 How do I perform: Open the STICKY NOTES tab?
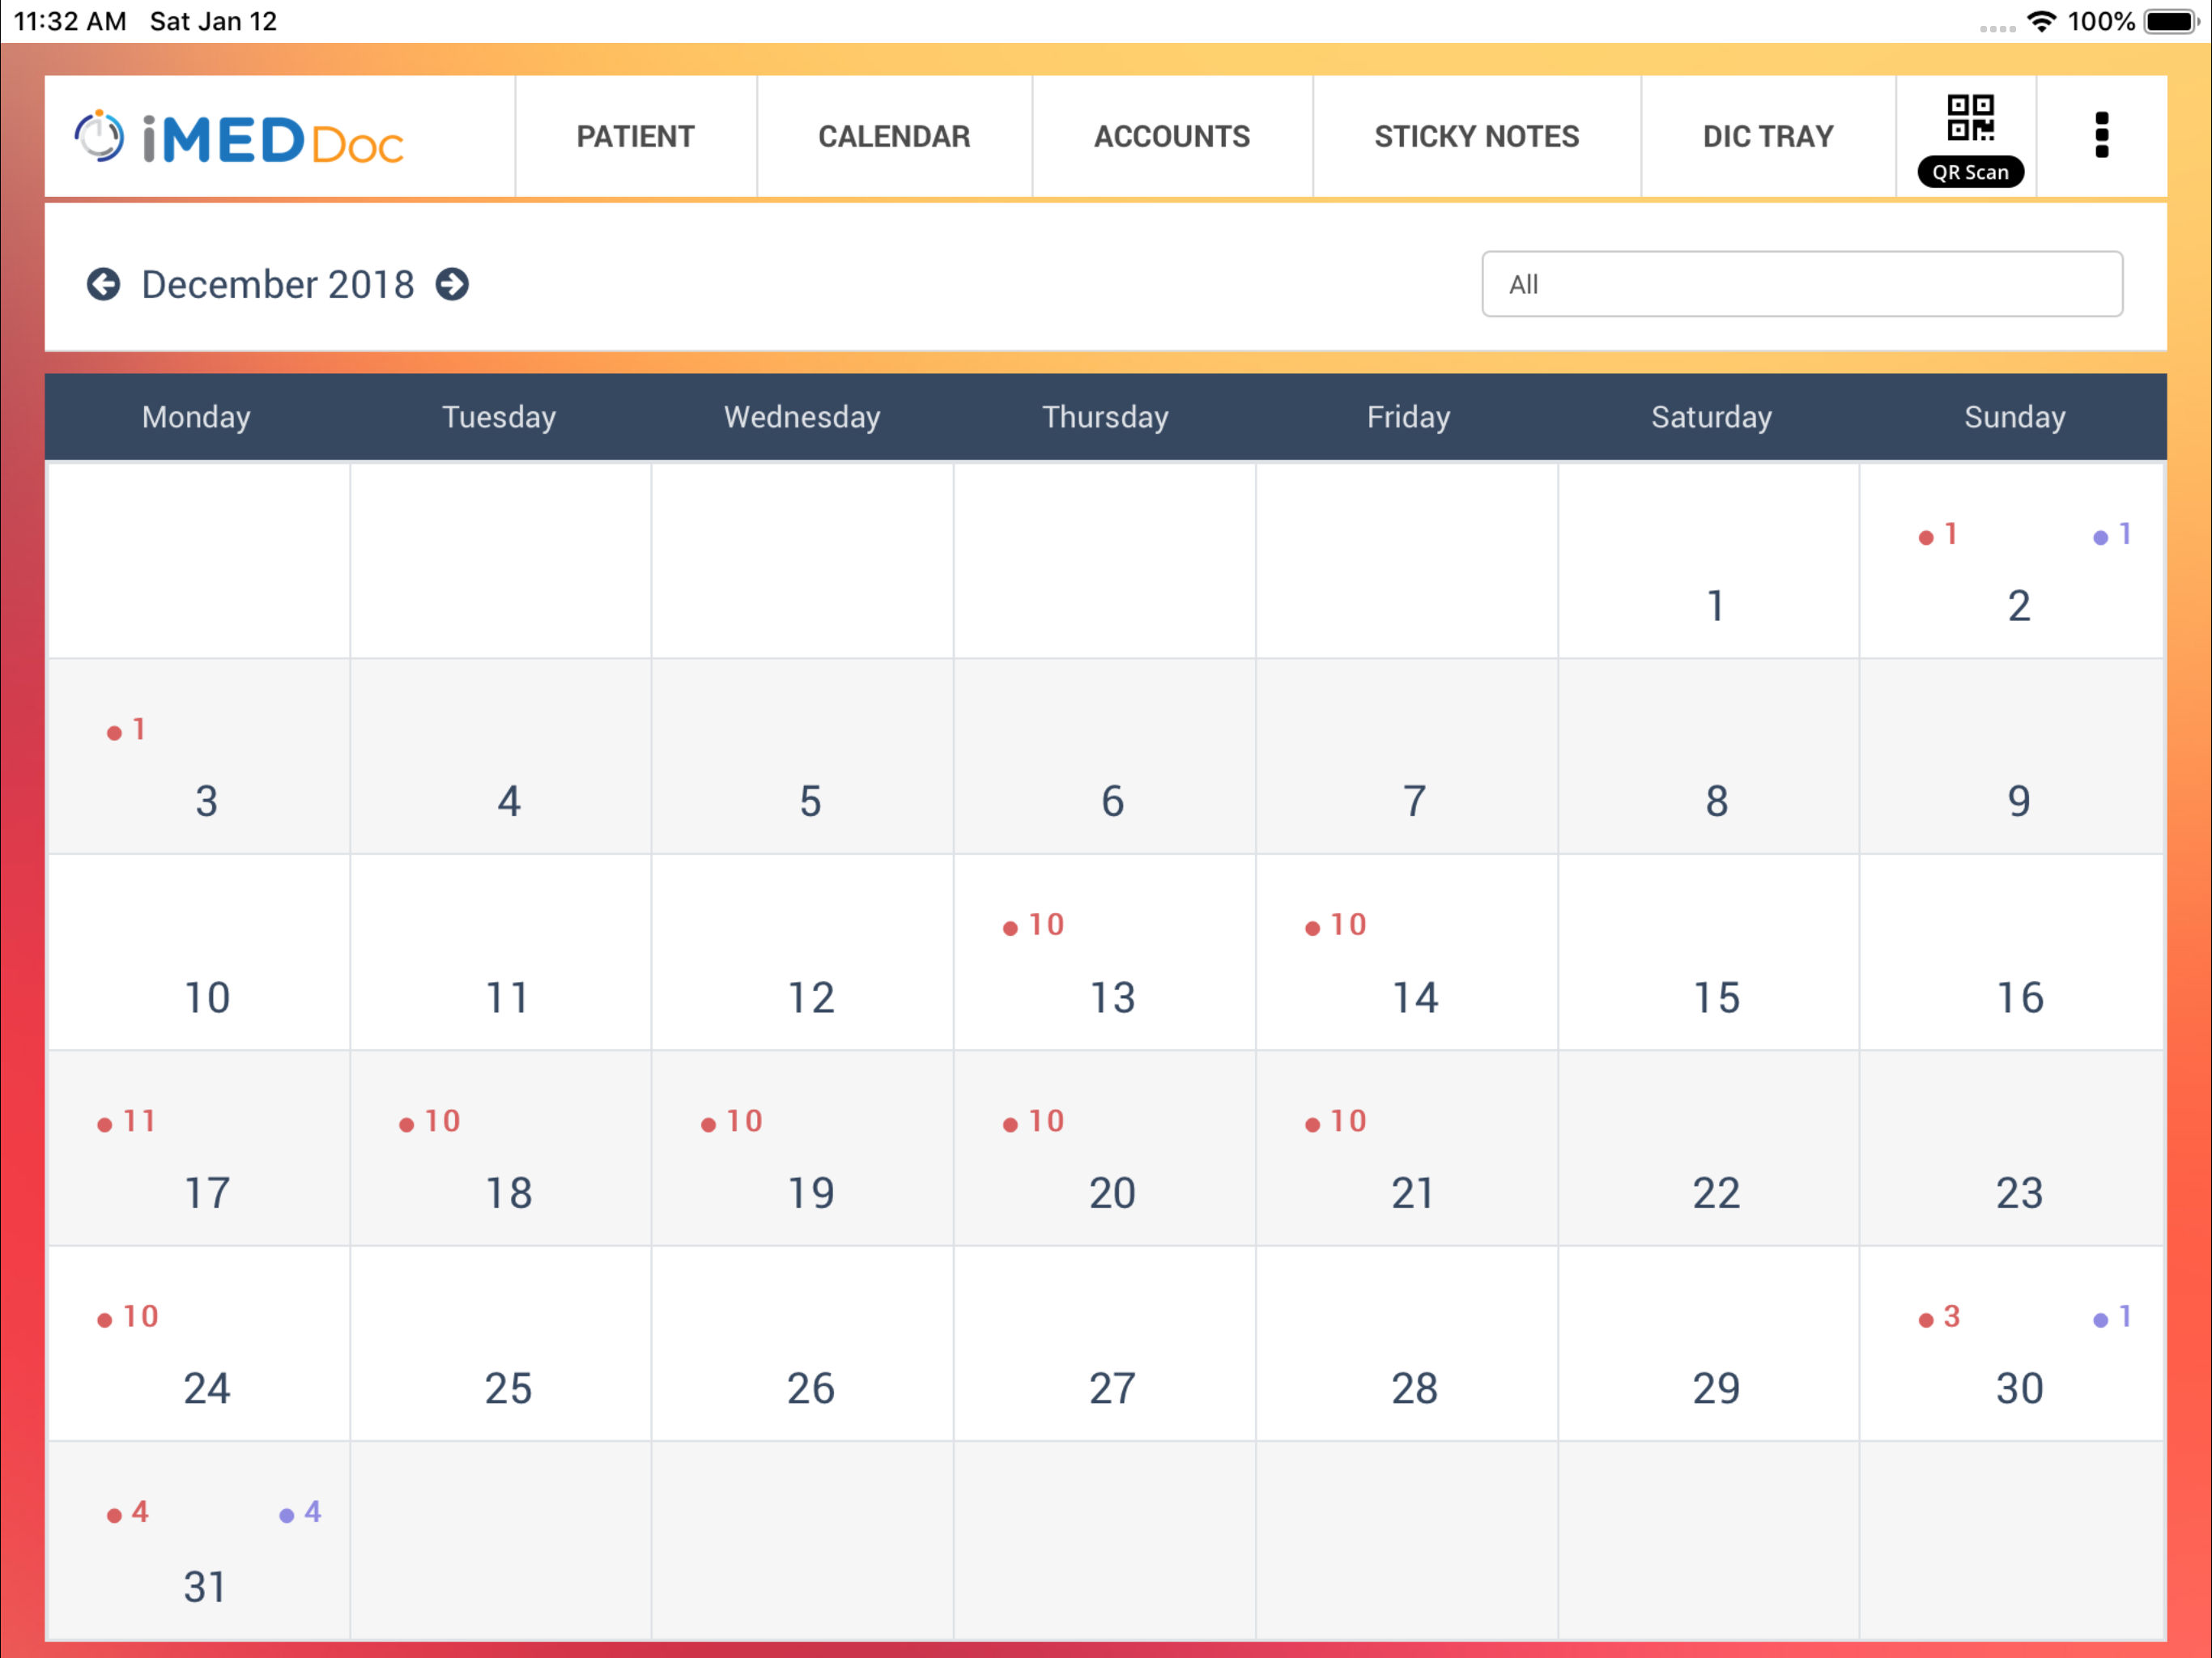tap(1476, 136)
